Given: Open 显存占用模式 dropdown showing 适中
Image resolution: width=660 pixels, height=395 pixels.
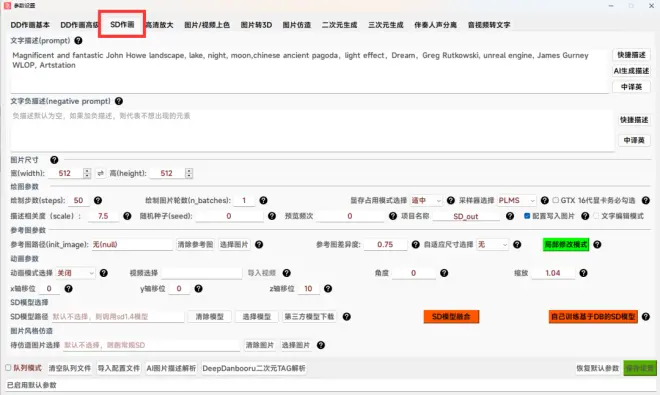Looking at the screenshot, I should click(426, 200).
